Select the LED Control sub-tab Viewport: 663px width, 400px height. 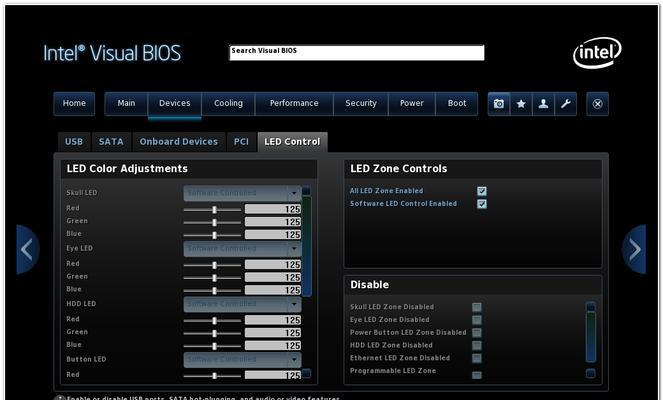coord(292,142)
